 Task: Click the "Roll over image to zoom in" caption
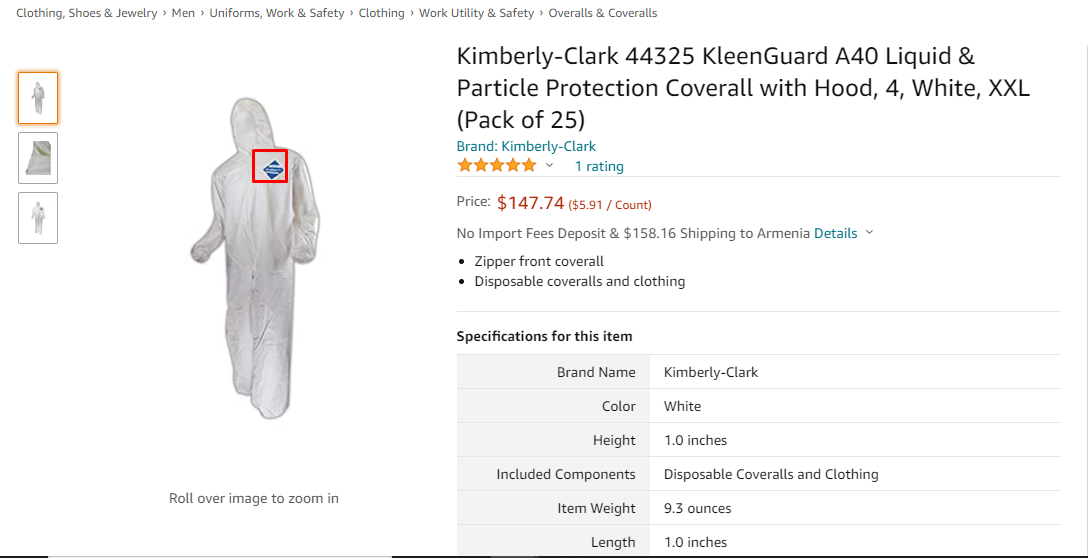[x=254, y=498]
